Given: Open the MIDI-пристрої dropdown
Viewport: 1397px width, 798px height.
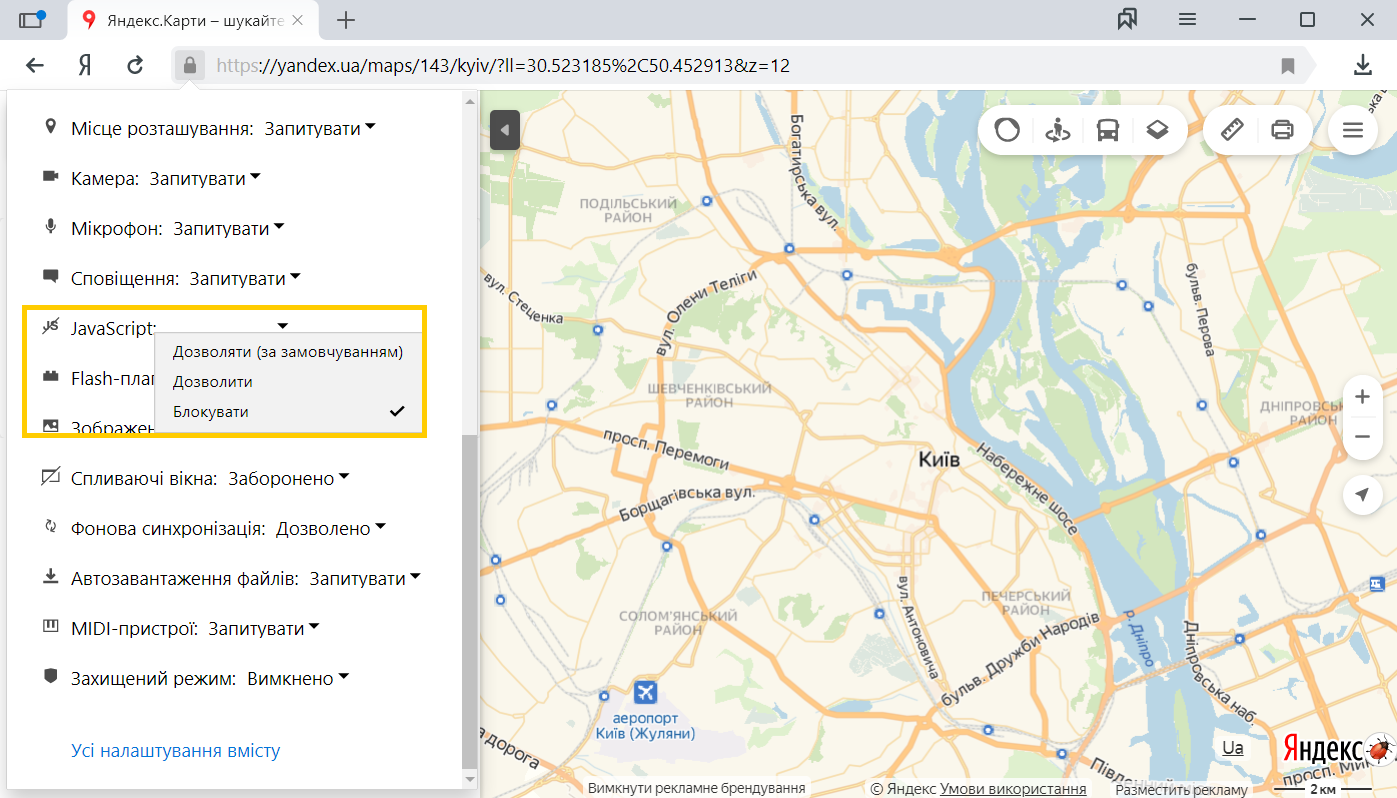Looking at the screenshot, I should click(264, 629).
